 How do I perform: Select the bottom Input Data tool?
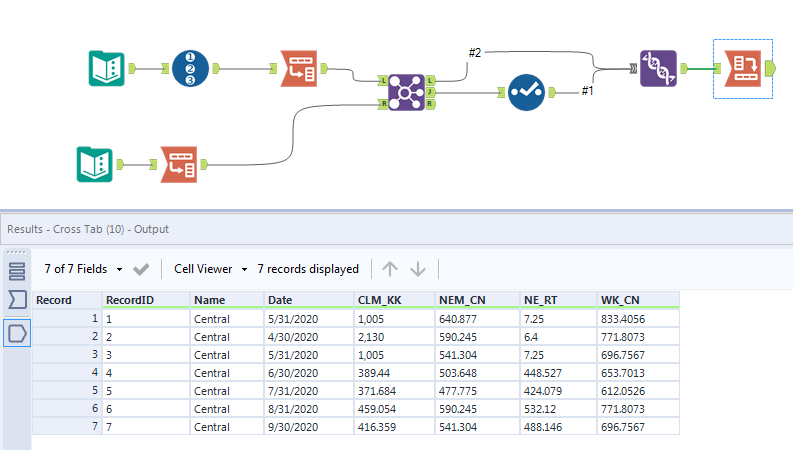[95, 163]
